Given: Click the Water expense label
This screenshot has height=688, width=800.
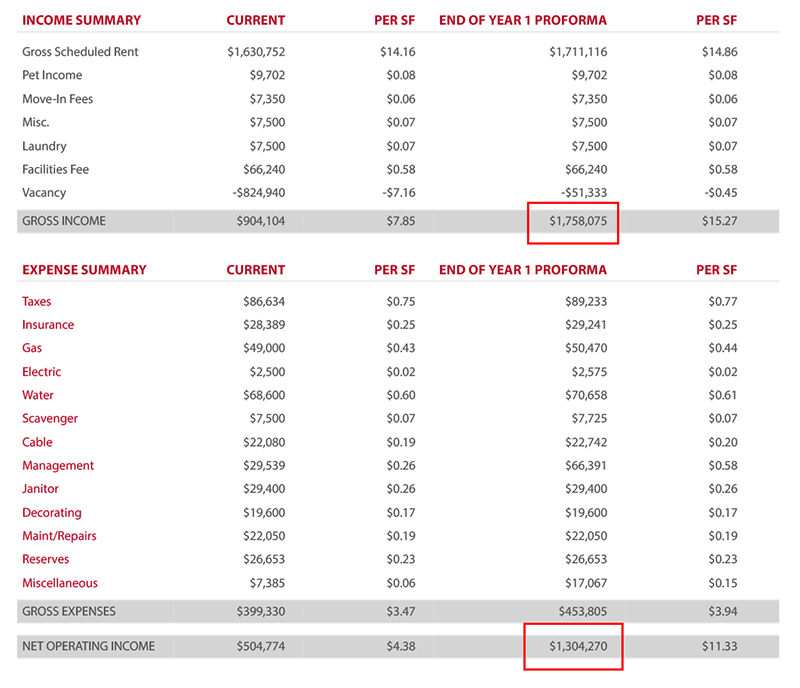Looking at the screenshot, I should coord(38,395).
